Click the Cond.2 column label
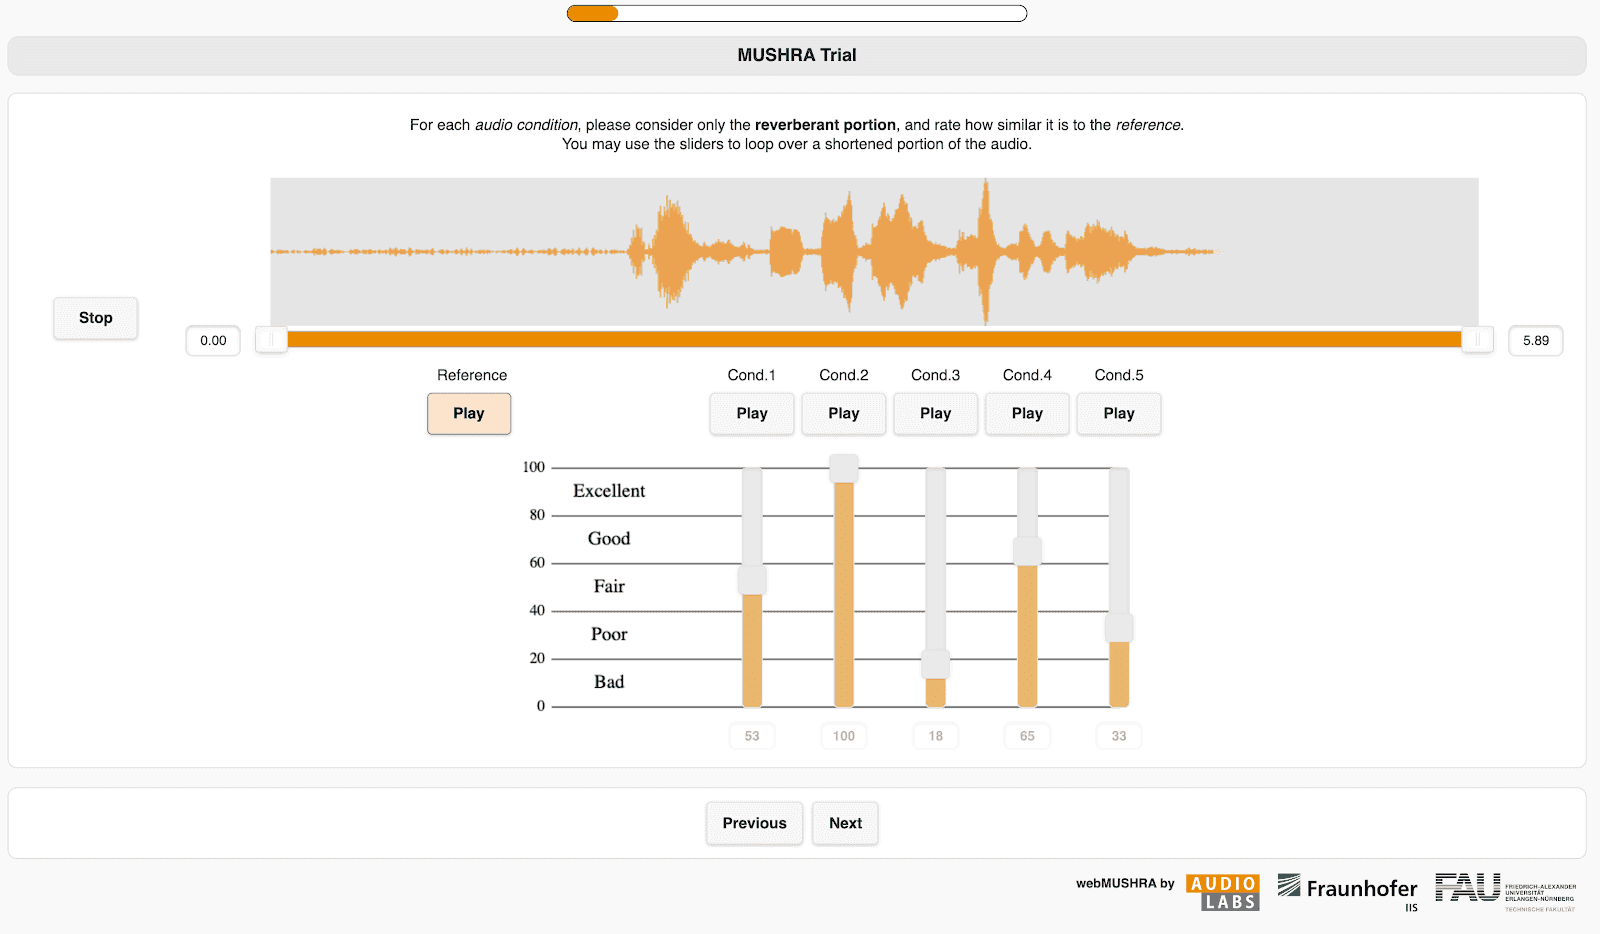Viewport: 1600px width, 934px height. [x=844, y=375]
